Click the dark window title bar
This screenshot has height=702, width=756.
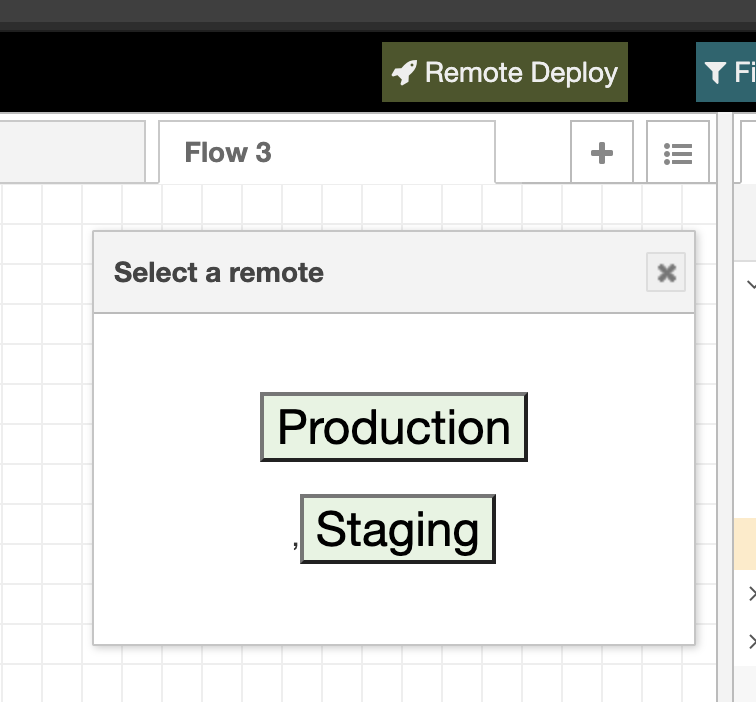(x=378, y=12)
